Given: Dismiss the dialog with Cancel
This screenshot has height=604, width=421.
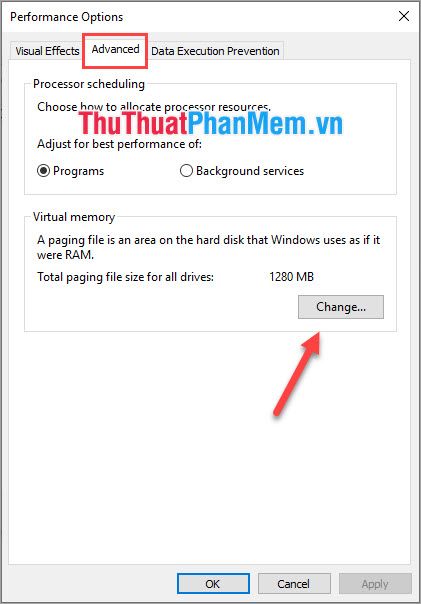Looking at the screenshot, I should (x=294, y=584).
